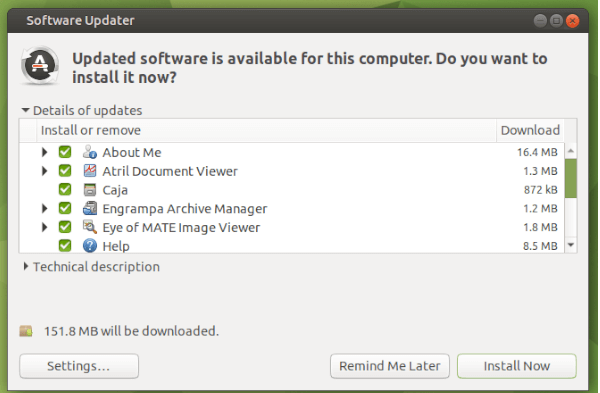Click the Eye of MATE magnifier icon

pos(90,227)
